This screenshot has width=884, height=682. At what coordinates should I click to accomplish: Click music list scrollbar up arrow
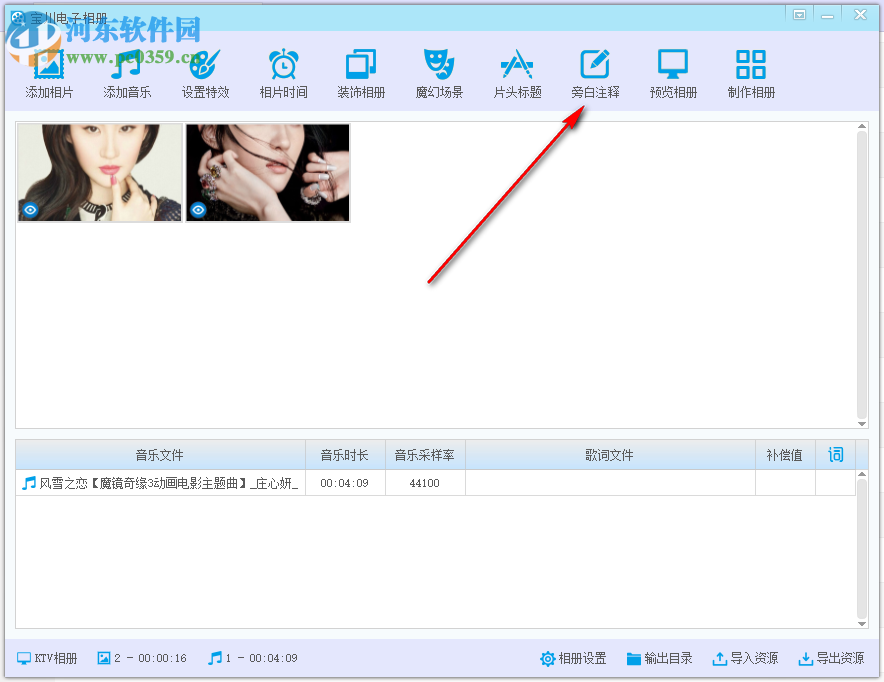pos(862,475)
